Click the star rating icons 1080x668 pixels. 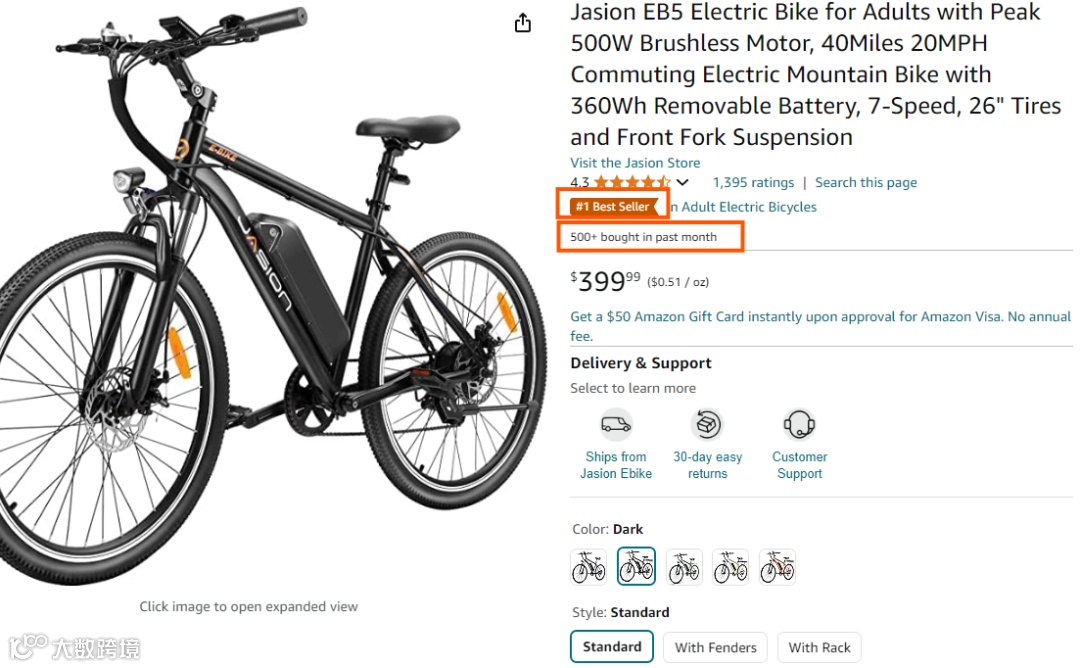pos(632,183)
